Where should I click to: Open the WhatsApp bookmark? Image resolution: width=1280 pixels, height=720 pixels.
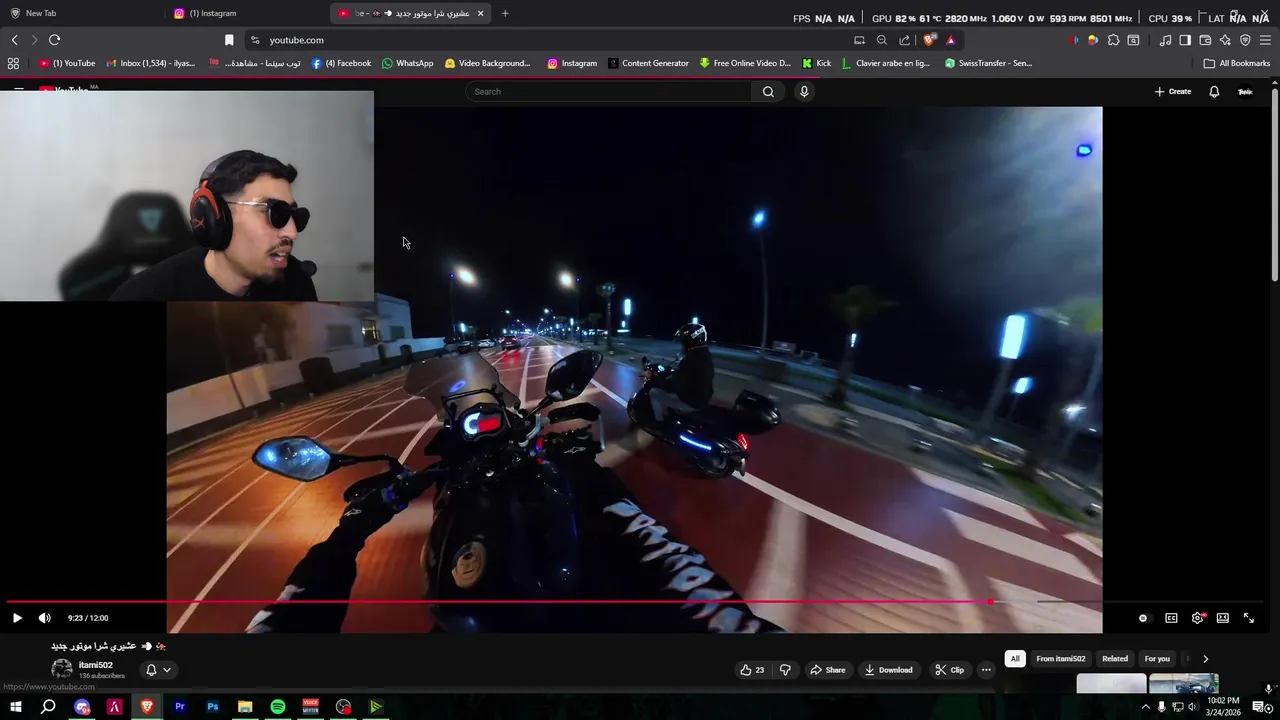[x=408, y=63]
